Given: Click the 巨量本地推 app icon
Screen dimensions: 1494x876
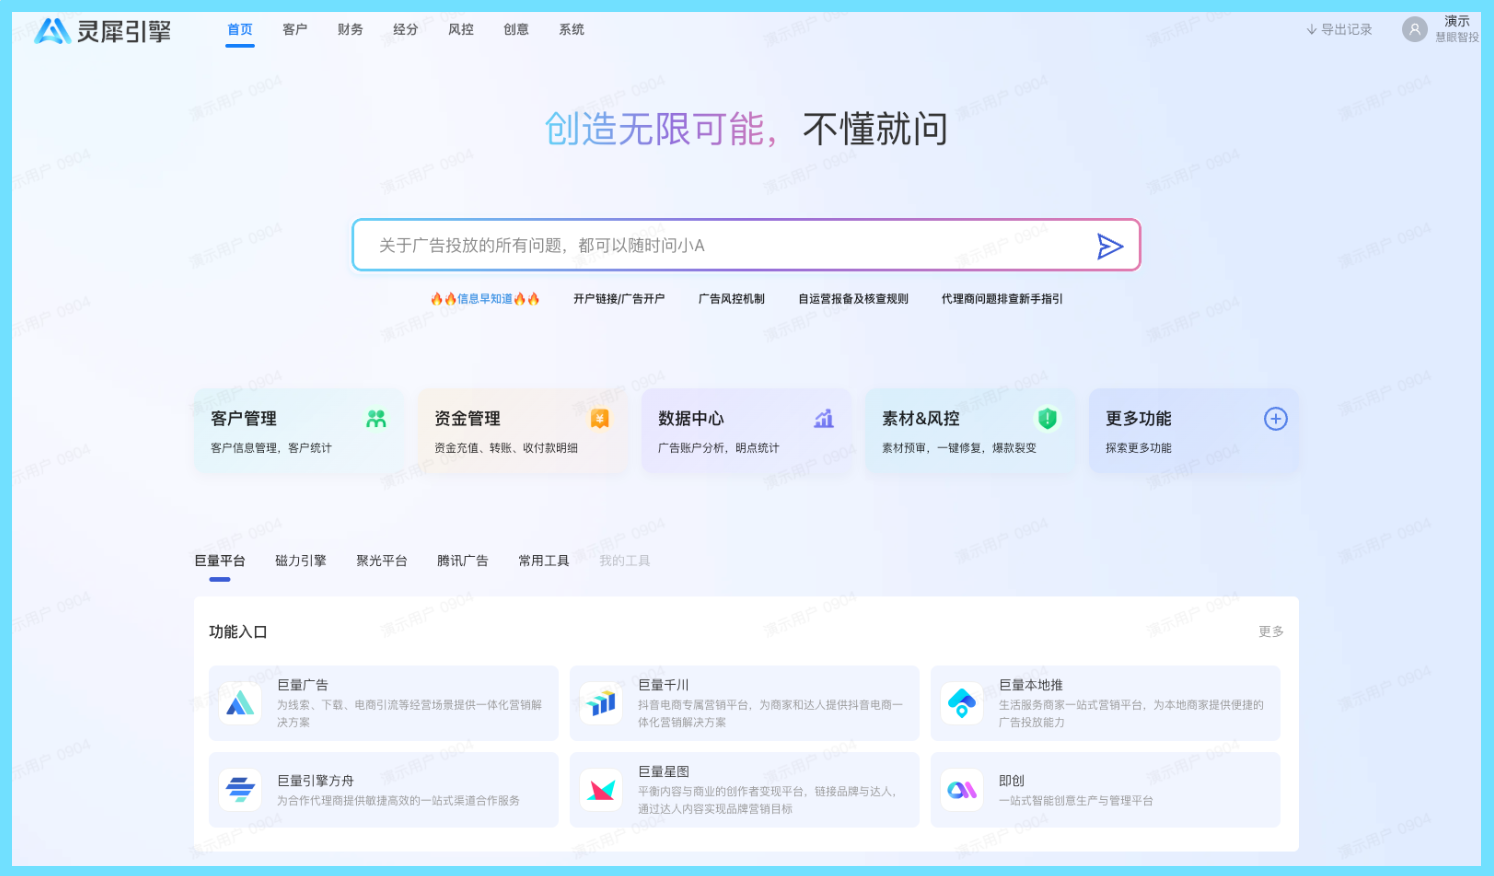Looking at the screenshot, I should coord(962,703).
